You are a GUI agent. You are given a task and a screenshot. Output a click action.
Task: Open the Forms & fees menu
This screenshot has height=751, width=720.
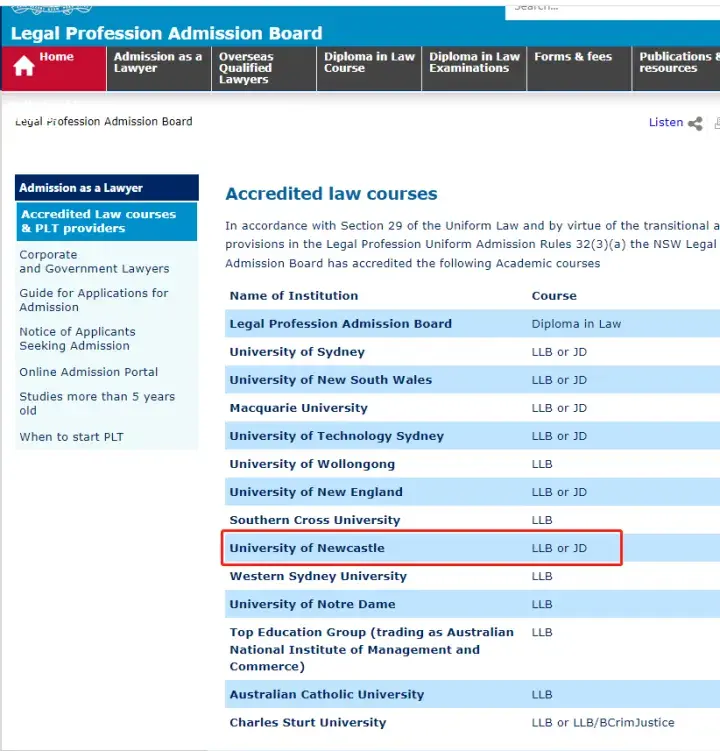pyautogui.click(x=579, y=68)
